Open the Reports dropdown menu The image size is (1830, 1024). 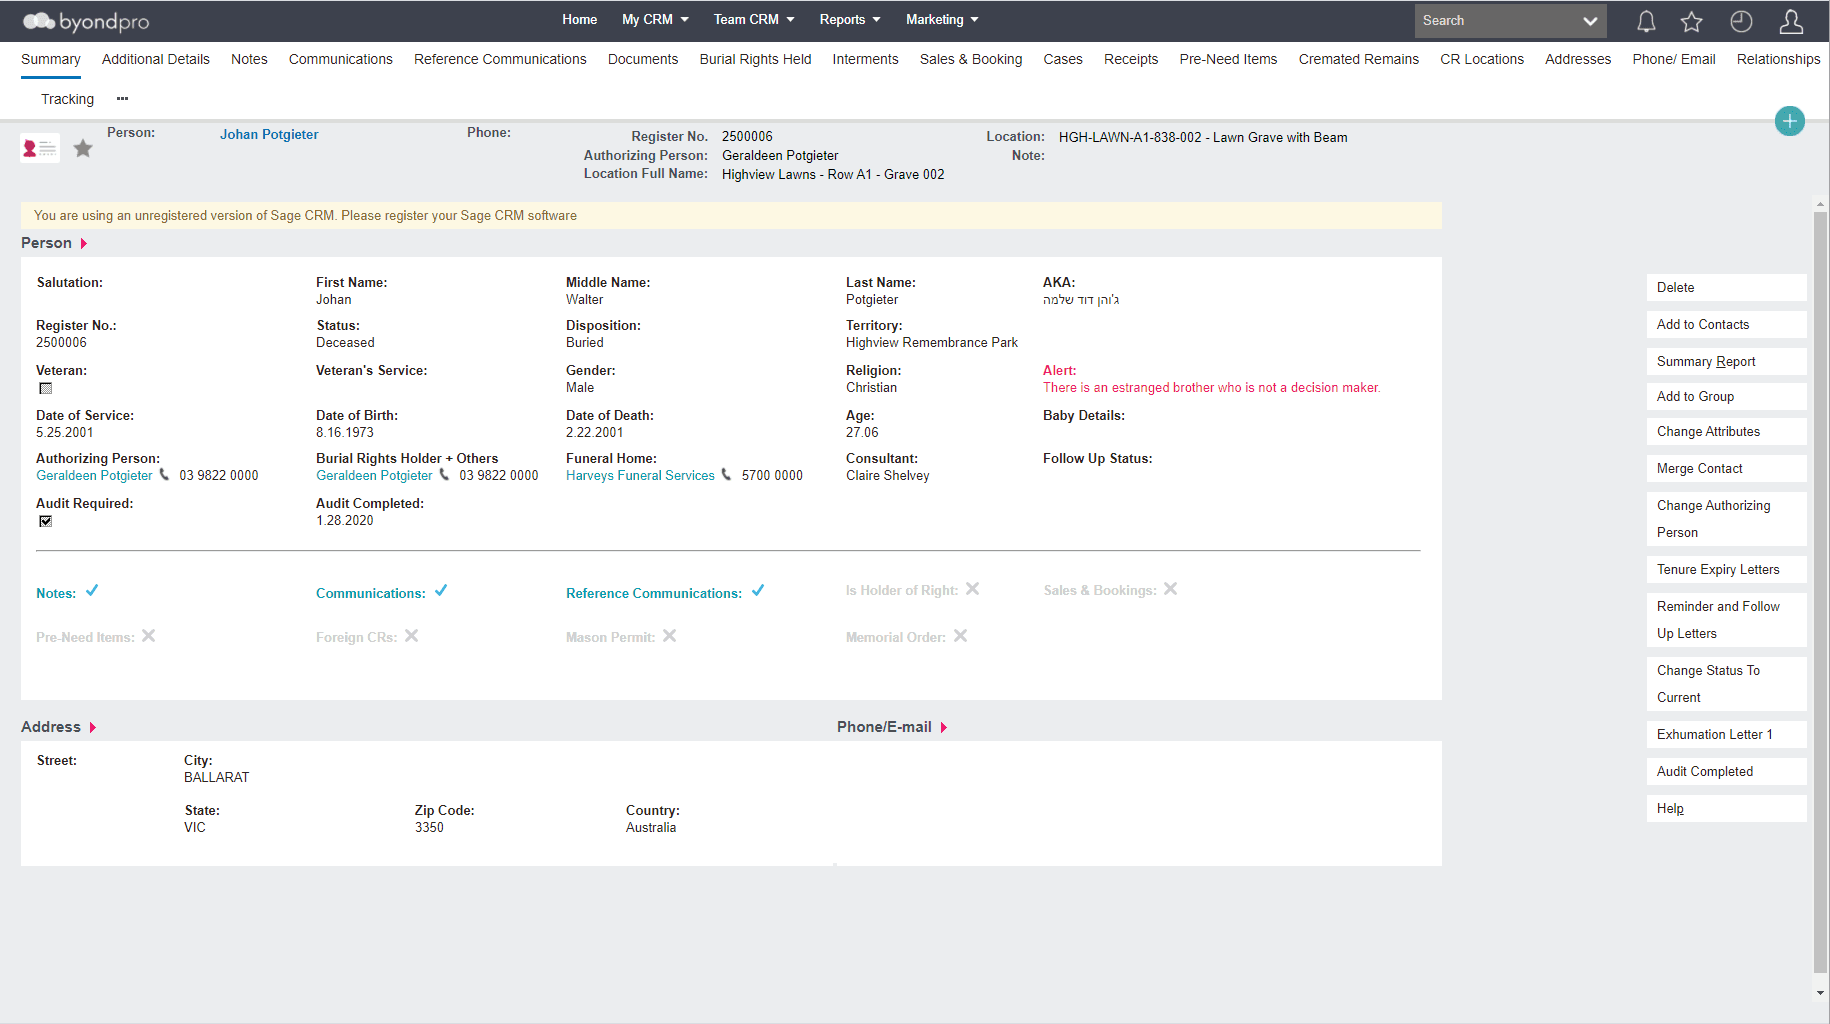point(850,20)
